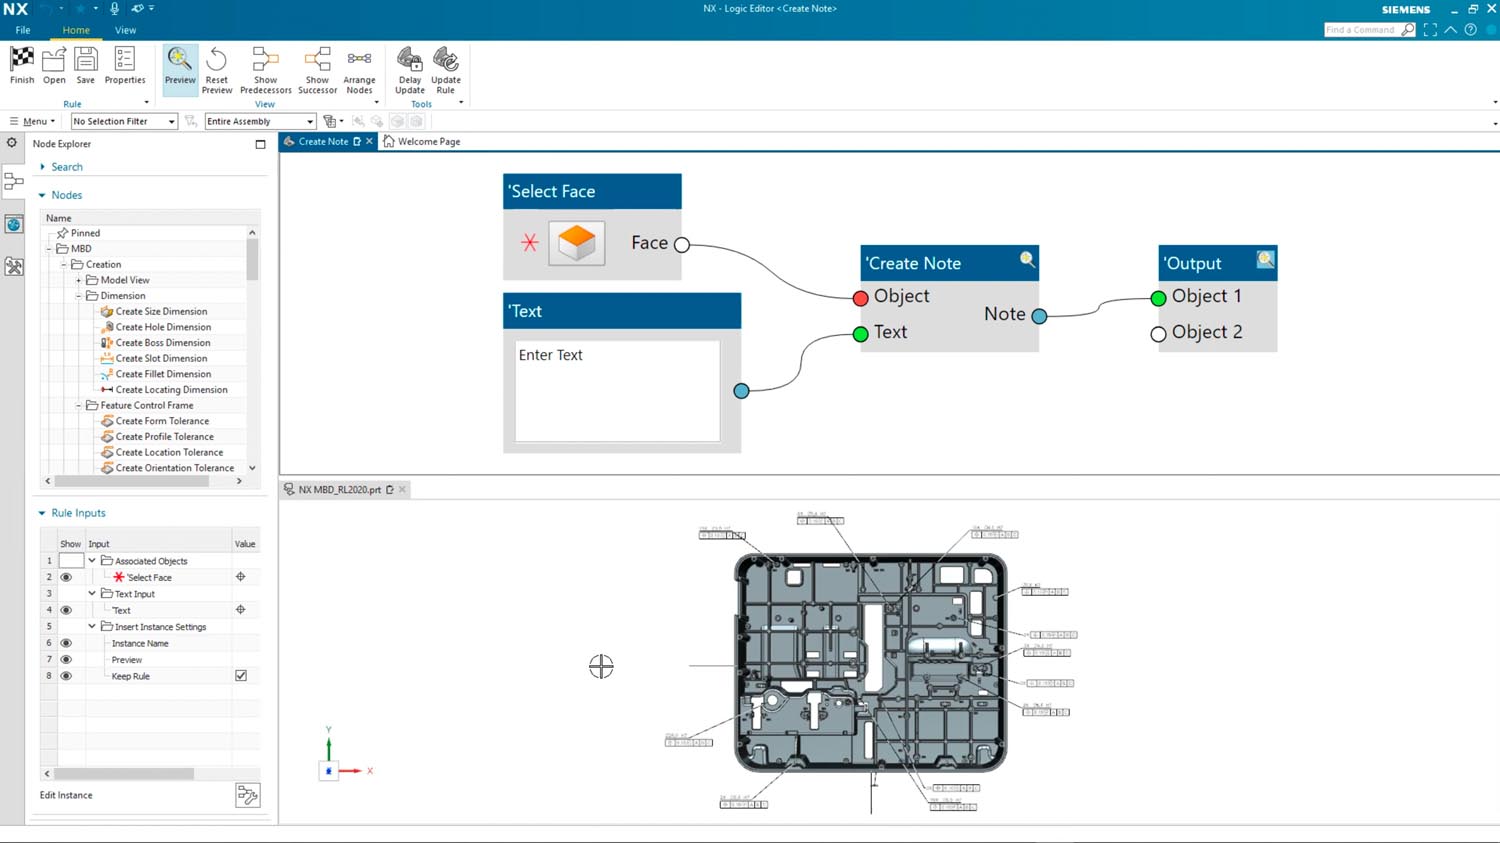
Task: Click the Delay Update tool
Action: (x=409, y=62)
